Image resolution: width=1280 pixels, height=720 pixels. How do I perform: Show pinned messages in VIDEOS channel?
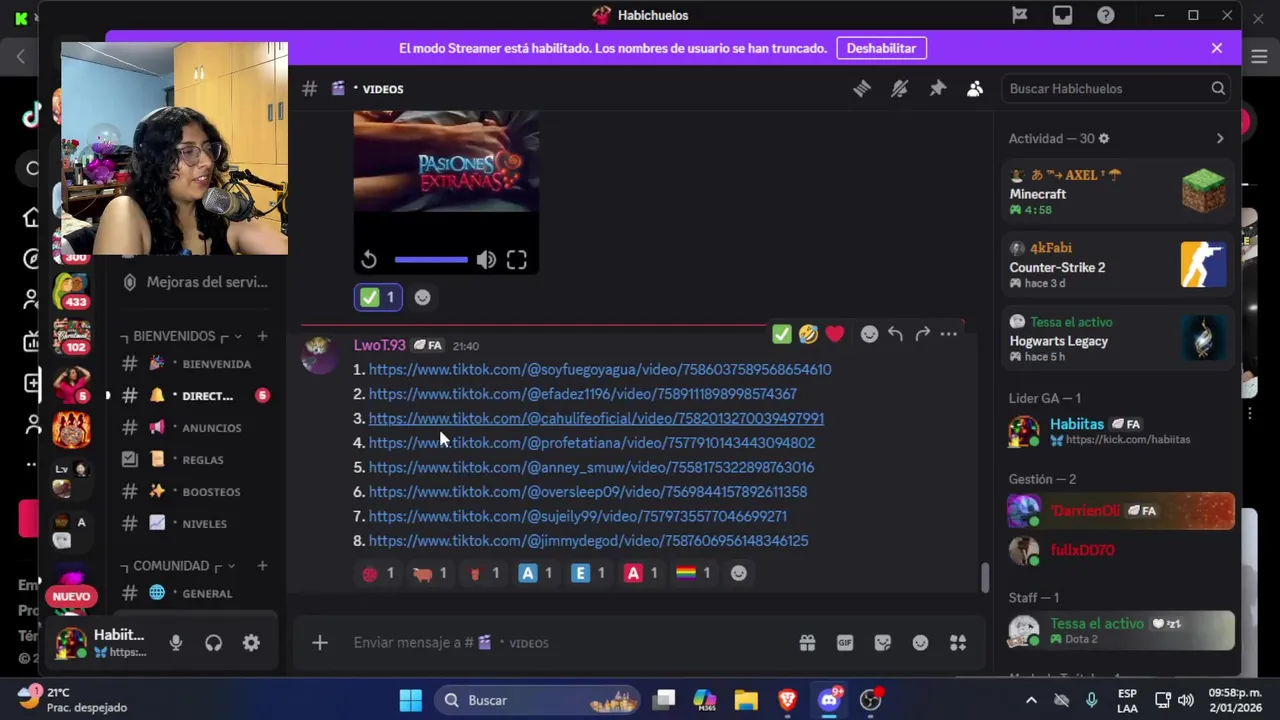(937, 89)
